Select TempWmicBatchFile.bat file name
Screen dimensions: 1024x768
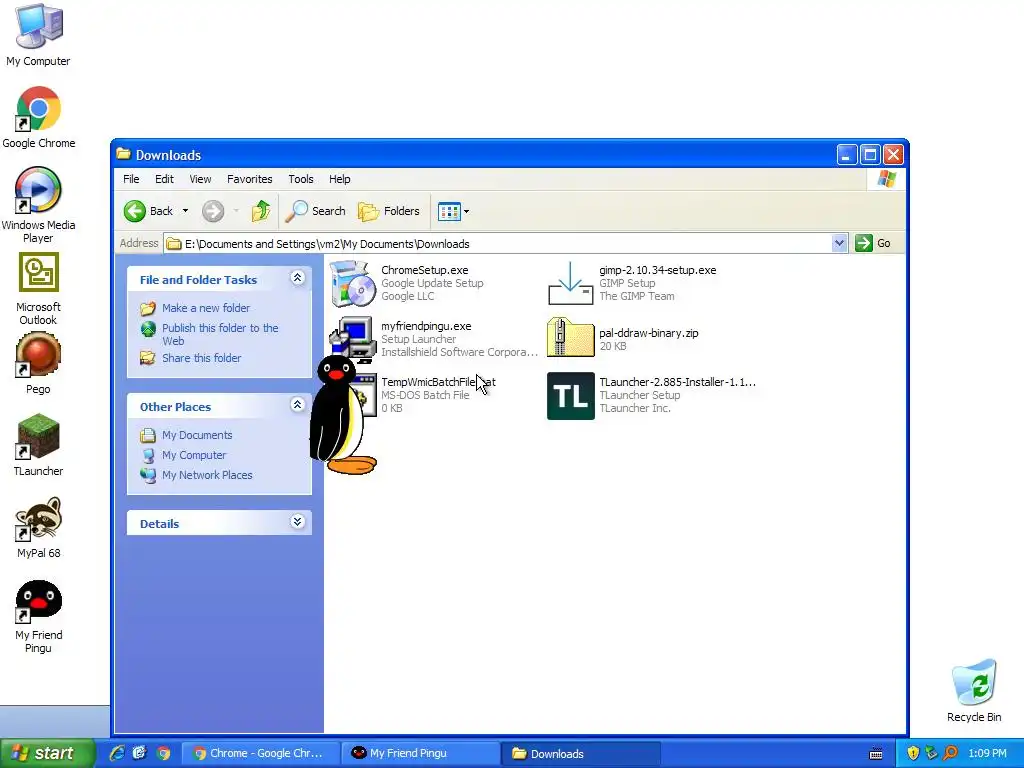tap(438, 382)
